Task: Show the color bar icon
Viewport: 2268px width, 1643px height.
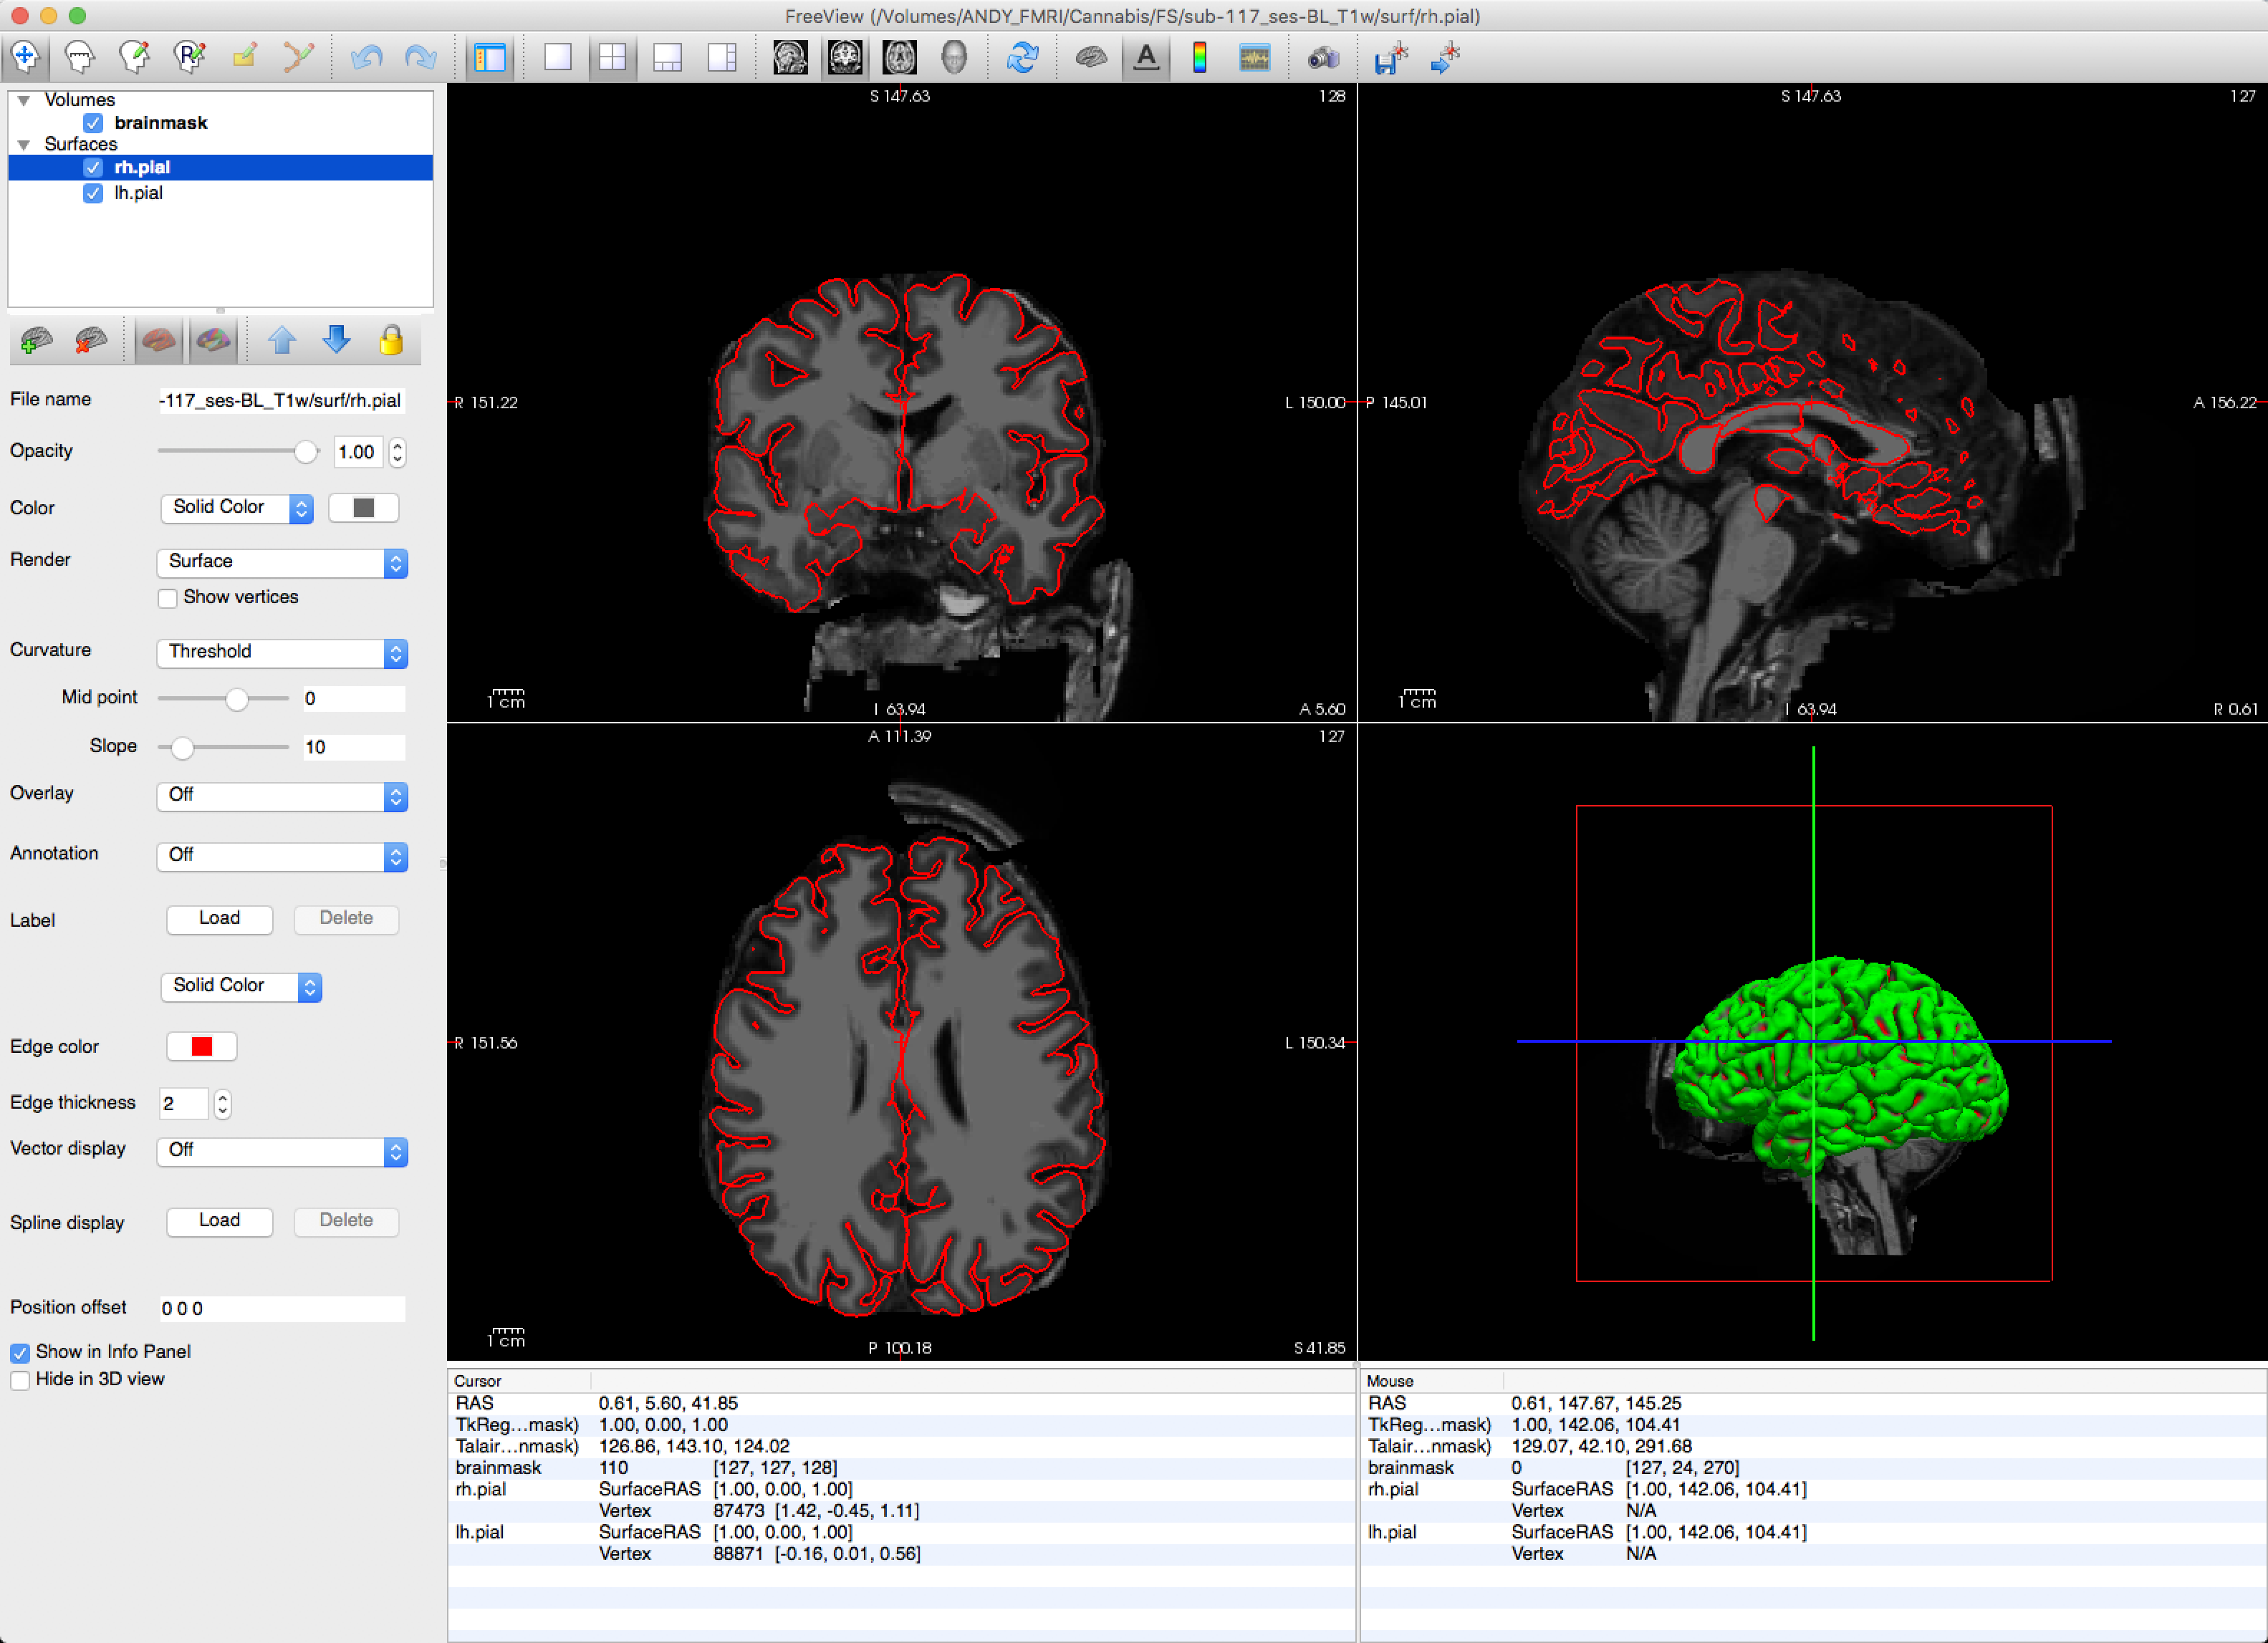Action: tap(1200, 57)
